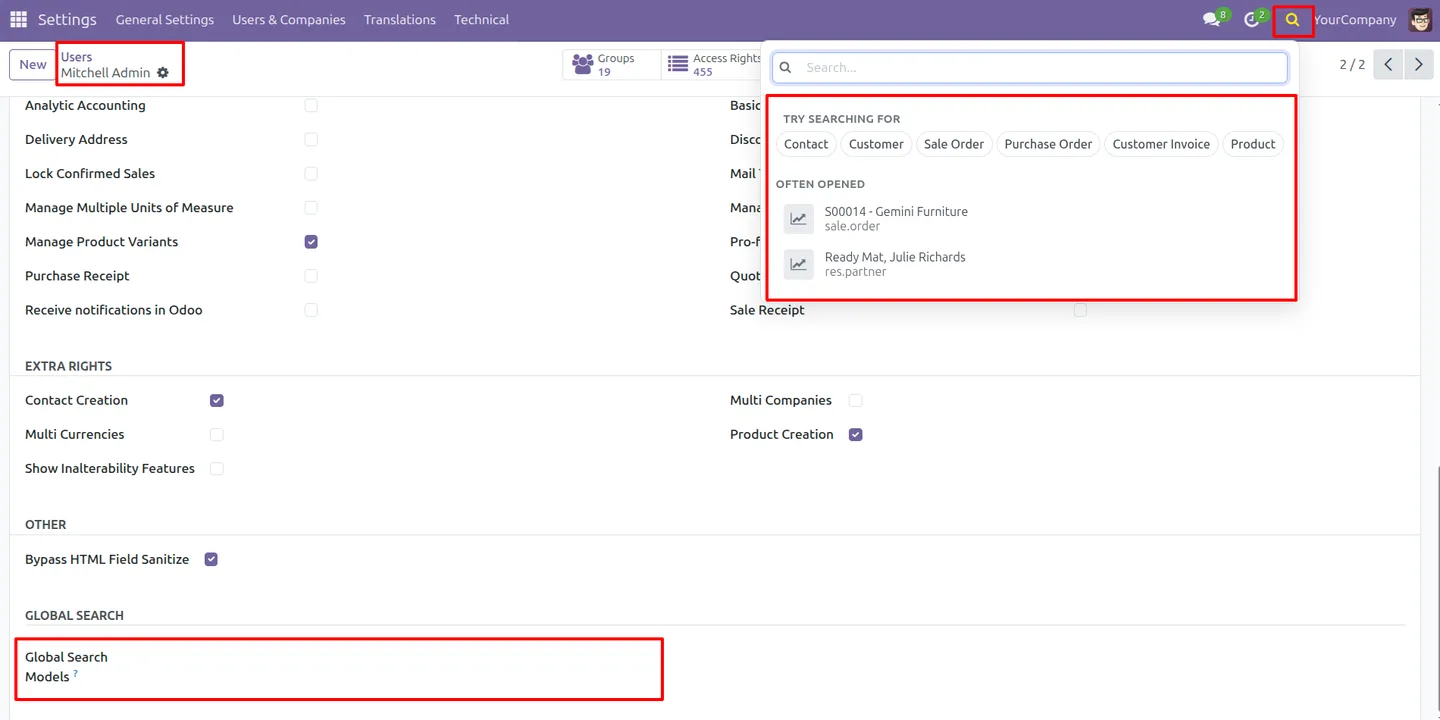The image size is (1440, 720).
Task: Enable Multi Companies checkbox
Action: pyautogui.click(x=855, y=400)
